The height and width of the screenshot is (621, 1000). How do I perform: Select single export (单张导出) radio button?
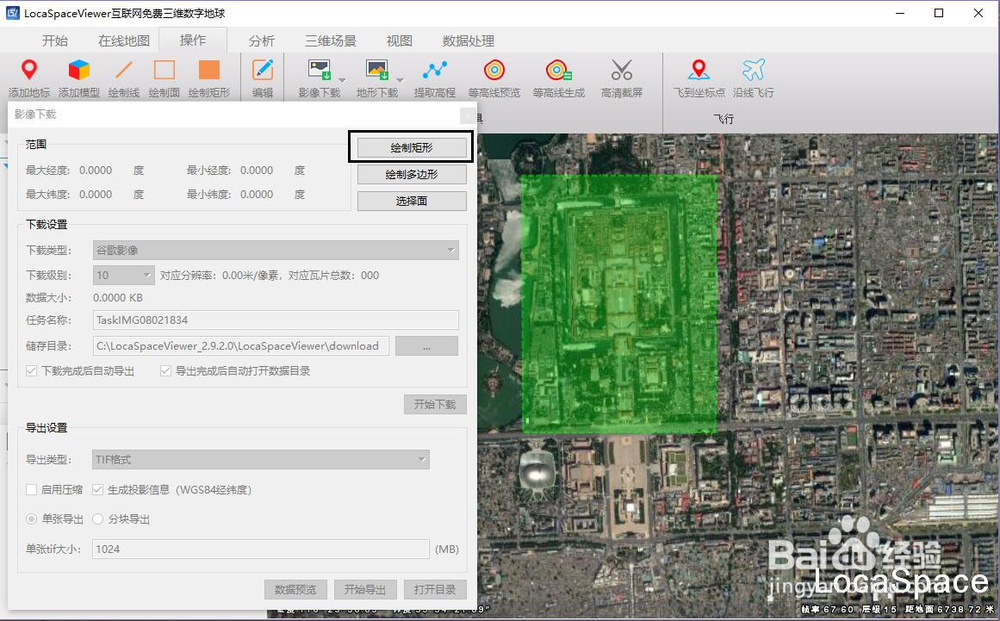pos(31,519)
